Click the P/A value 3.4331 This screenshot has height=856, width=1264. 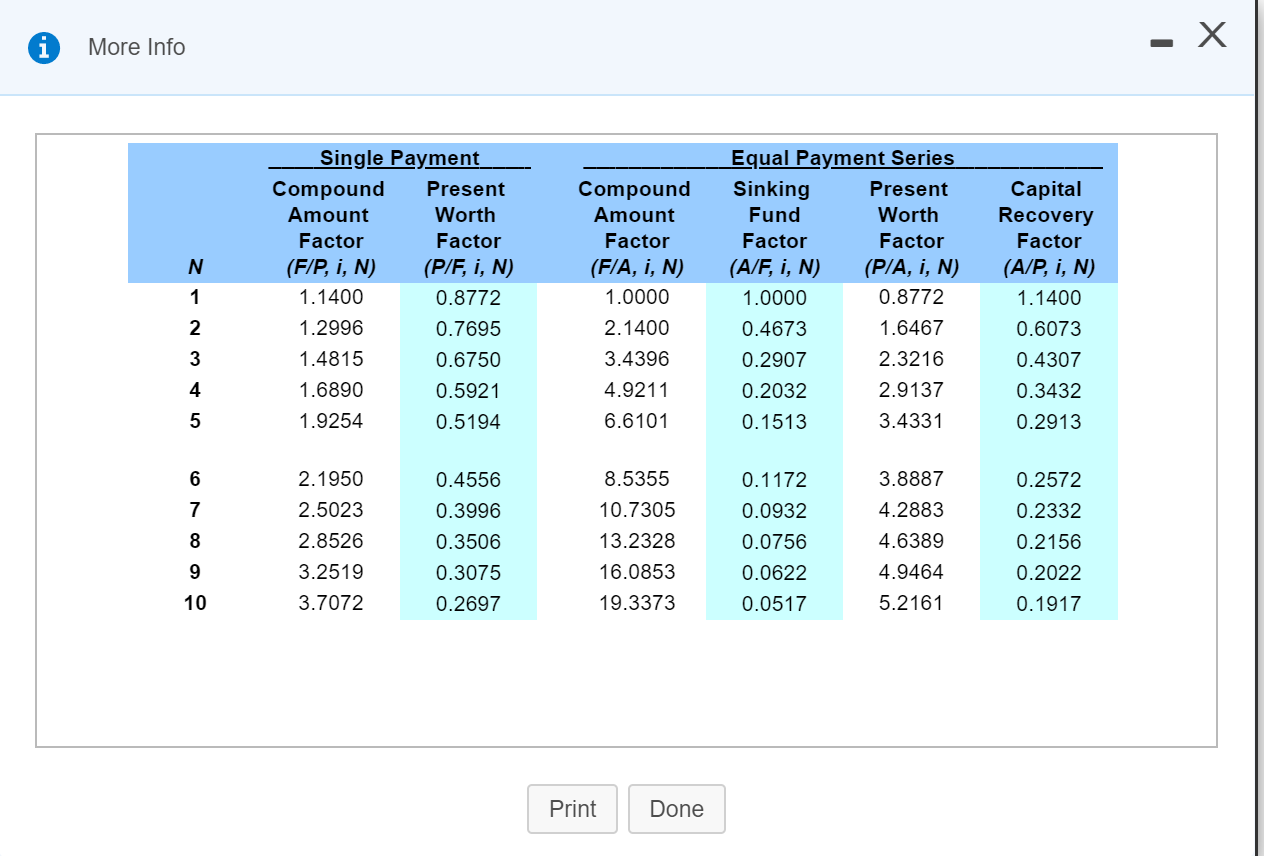[908, 421]
